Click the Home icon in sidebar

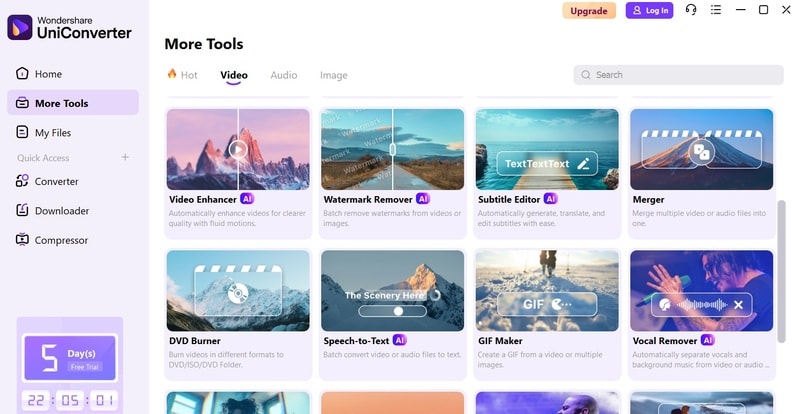tap(22, 74)
